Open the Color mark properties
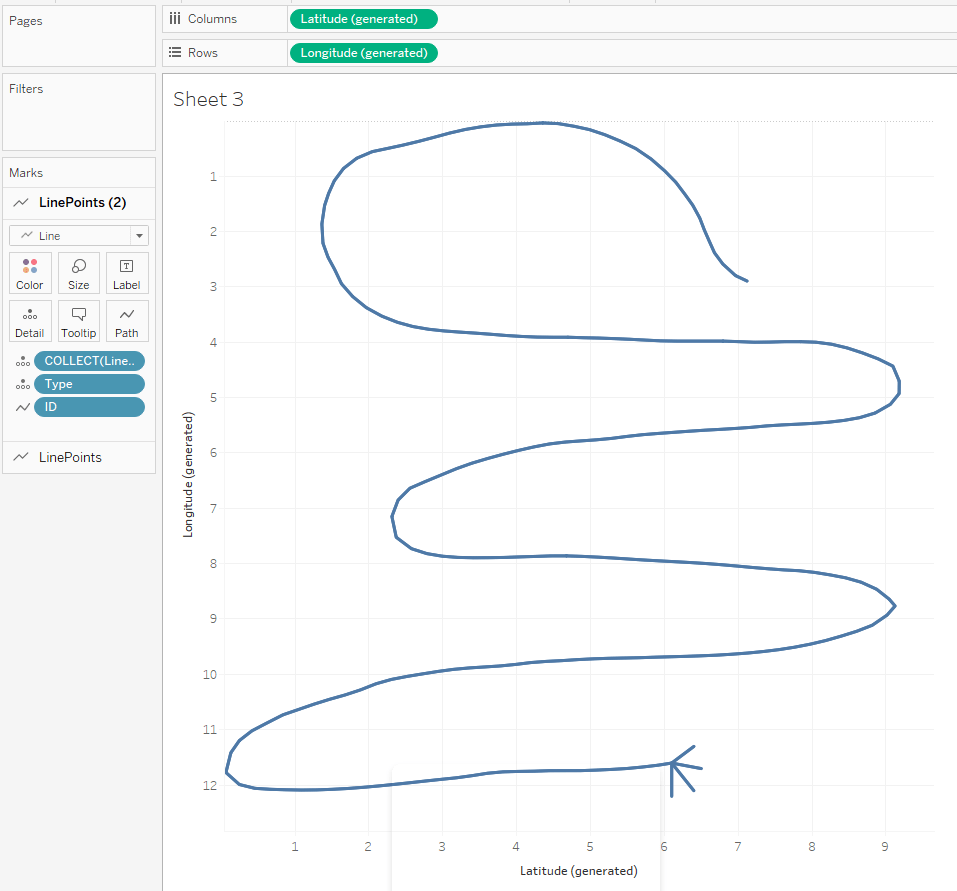The image size is (957, 891). click(x=30, y=273)
